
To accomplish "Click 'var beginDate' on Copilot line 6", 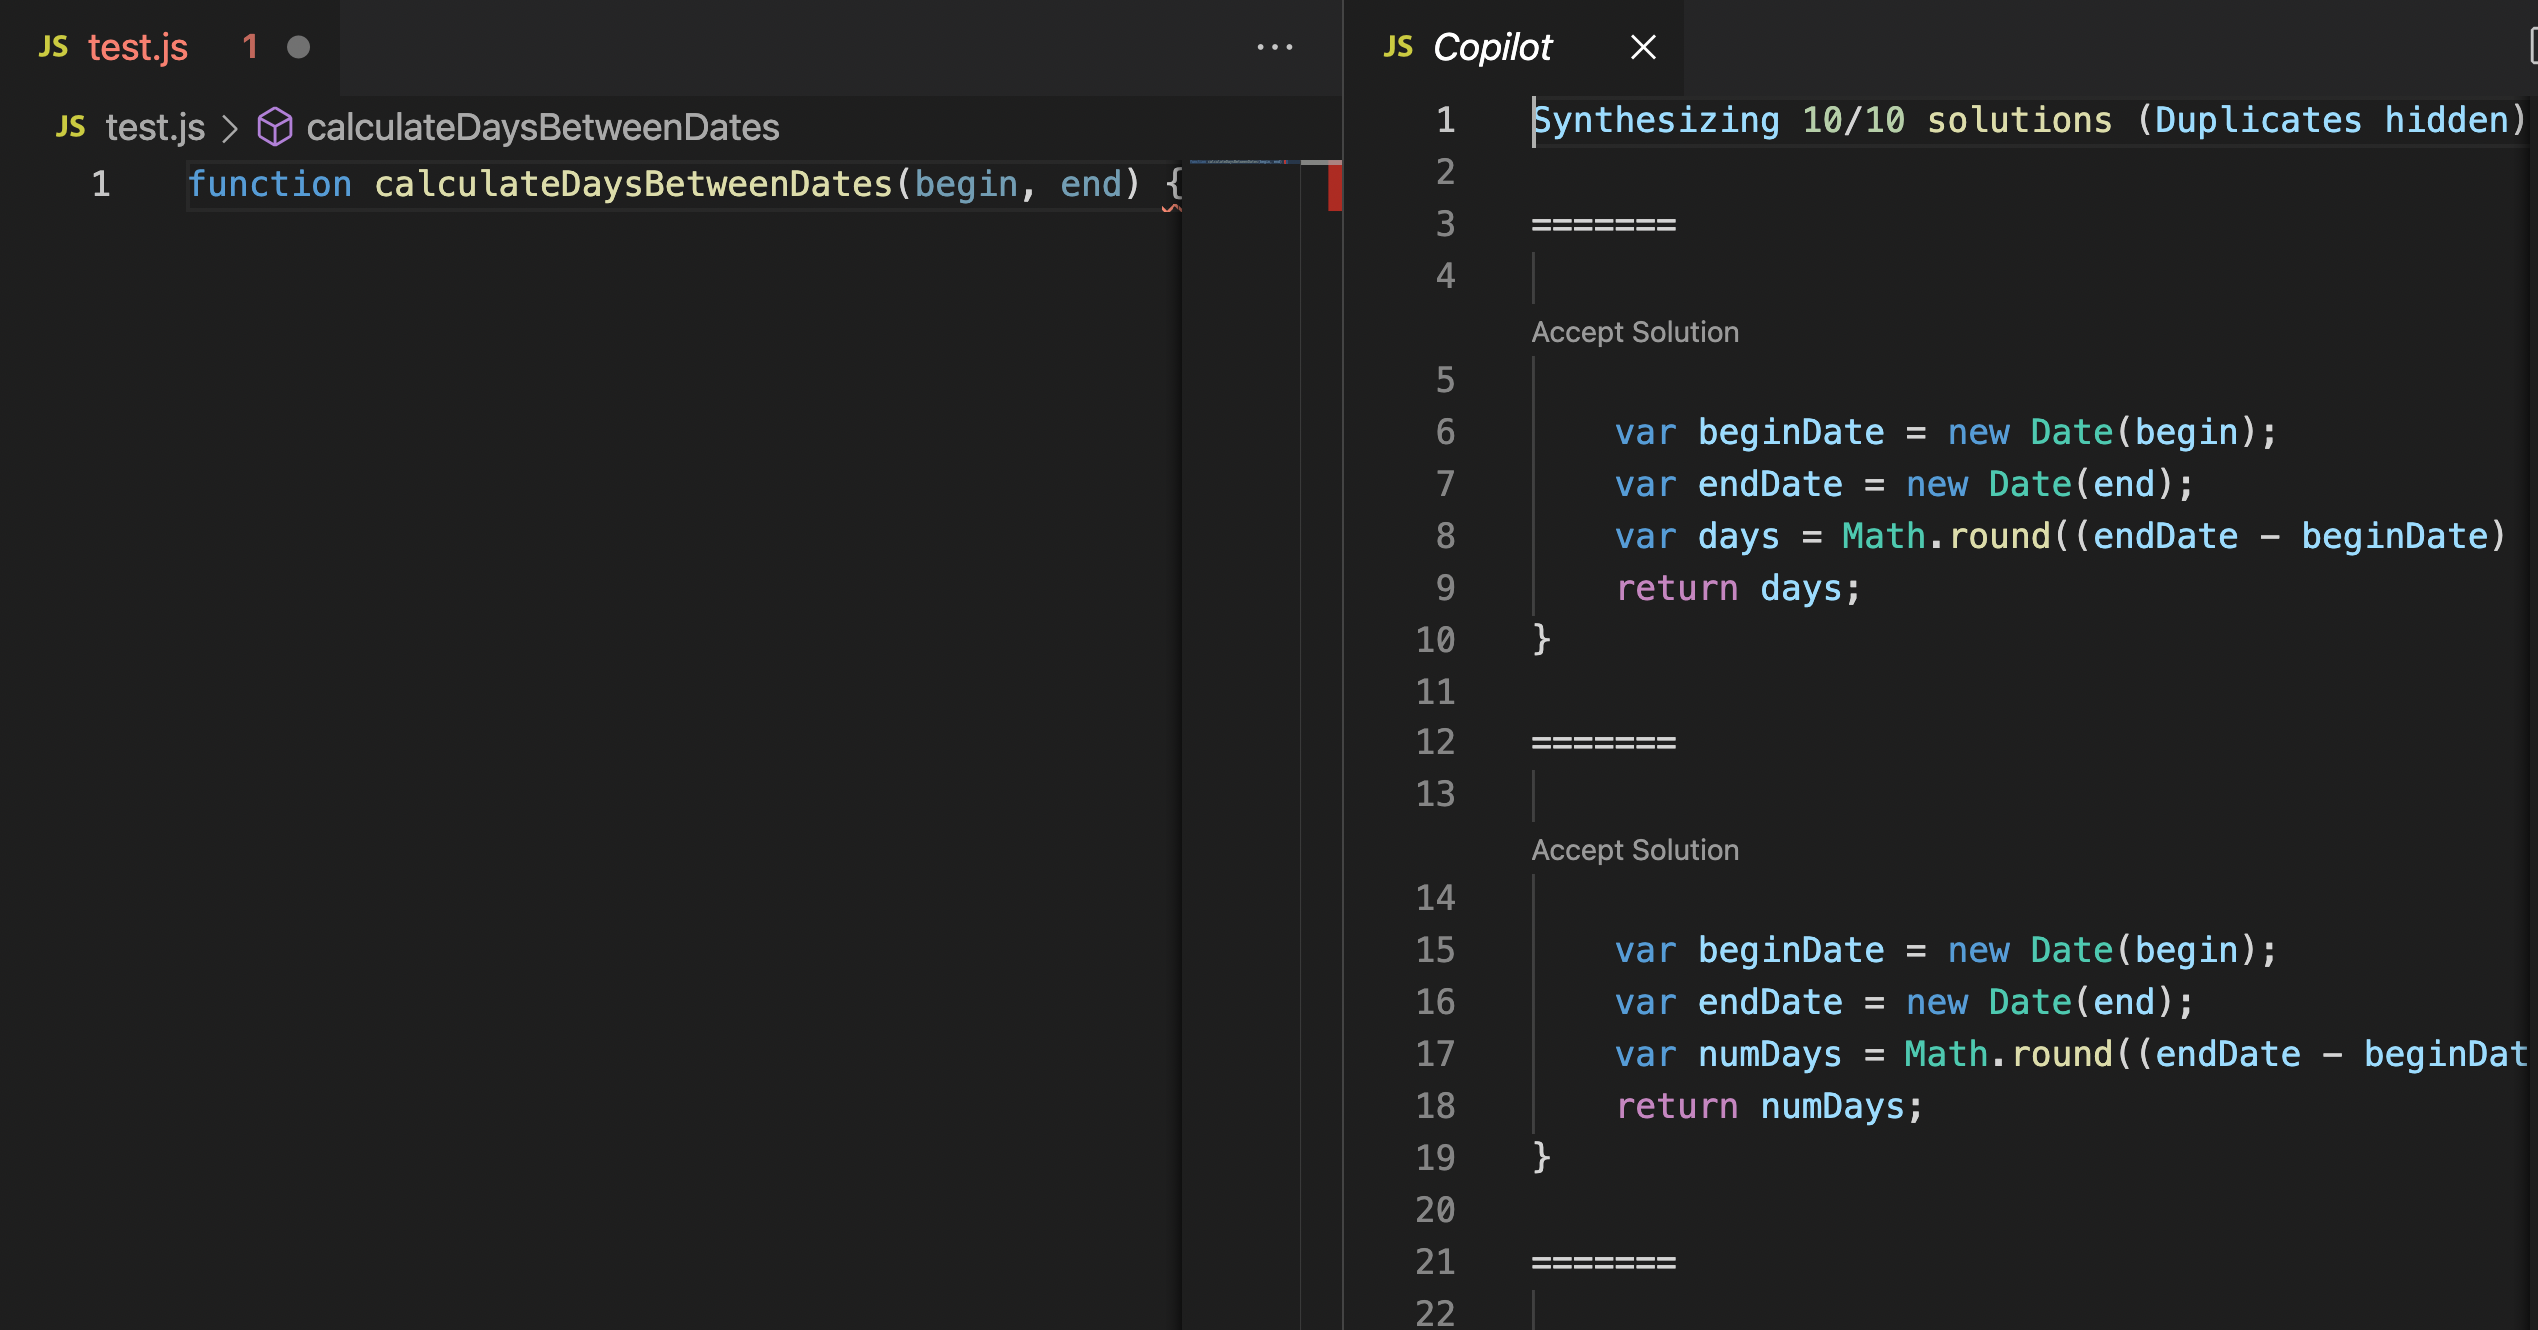I will click(1750, 432).
